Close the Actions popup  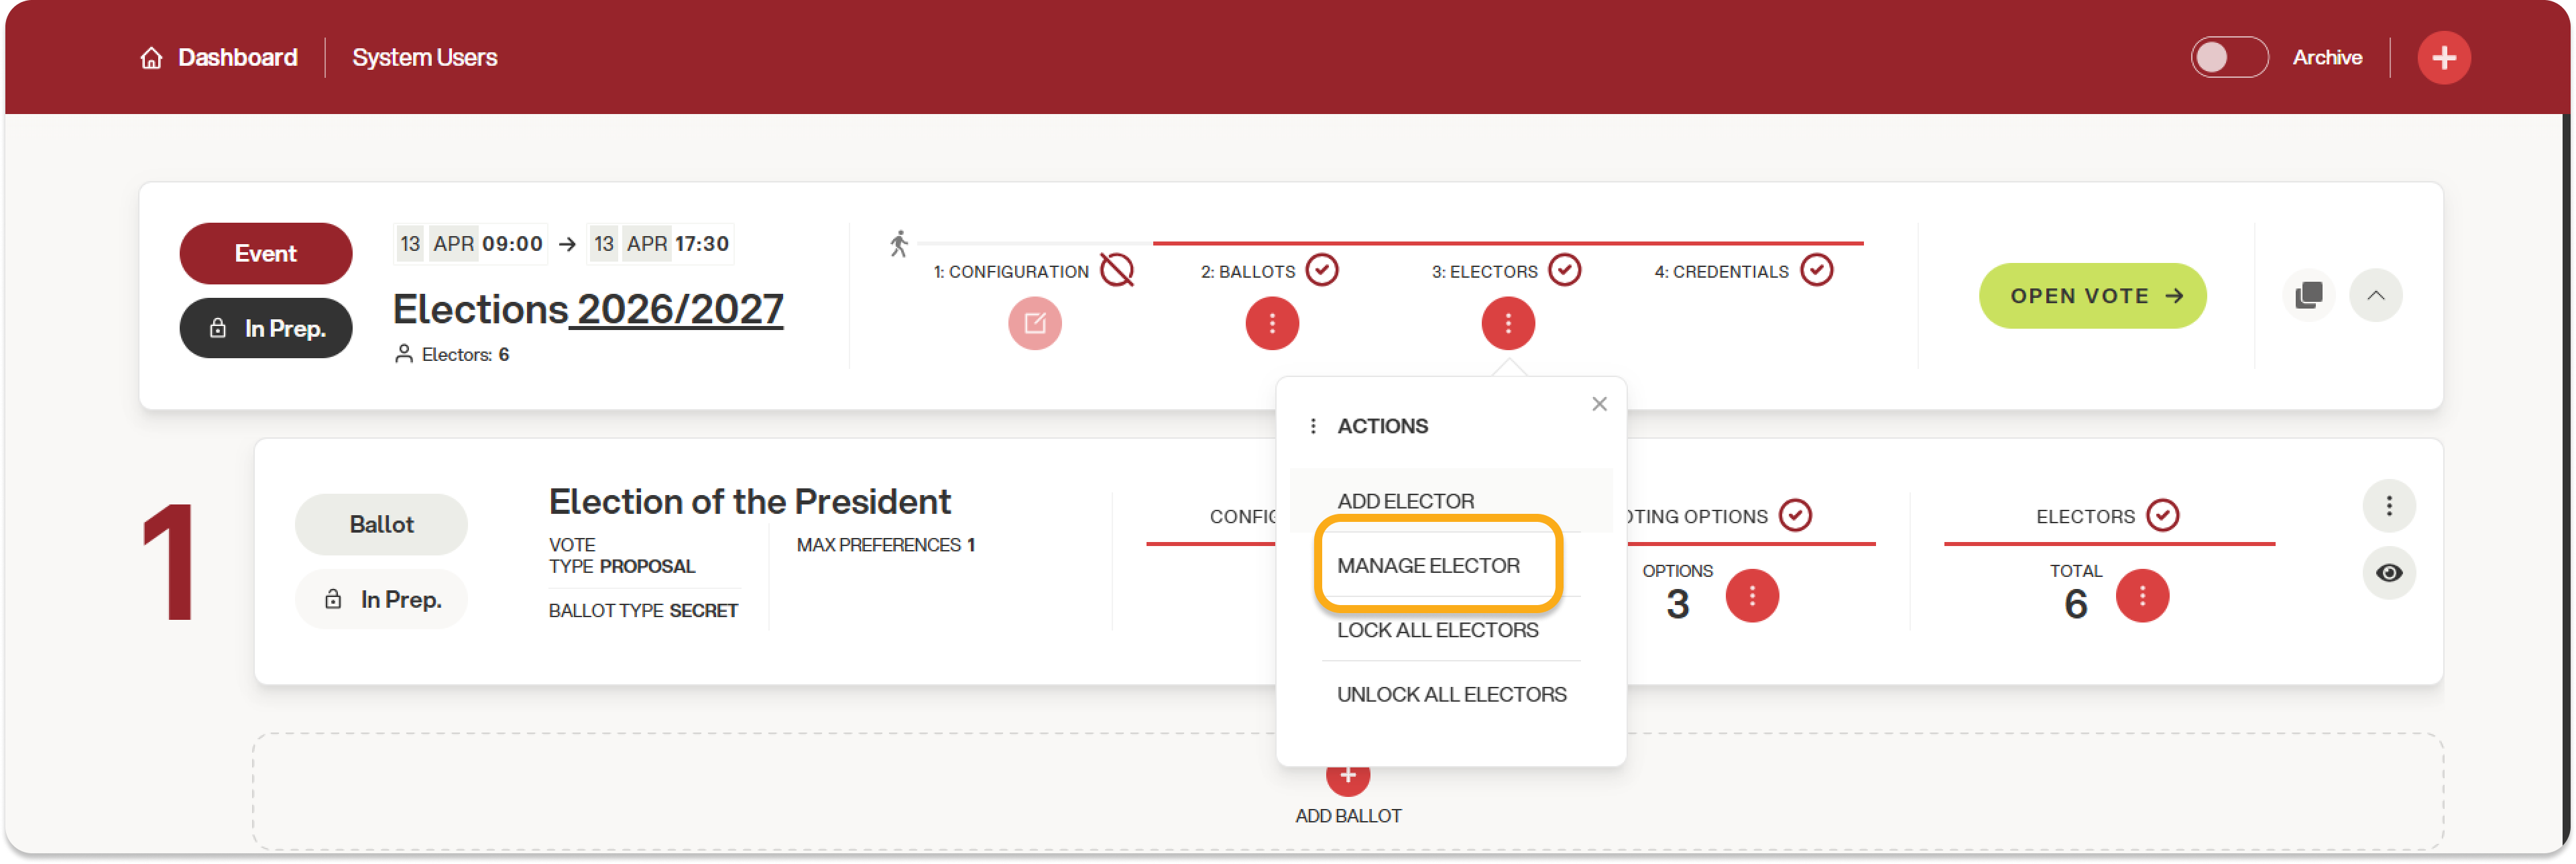coord(1599,404)
